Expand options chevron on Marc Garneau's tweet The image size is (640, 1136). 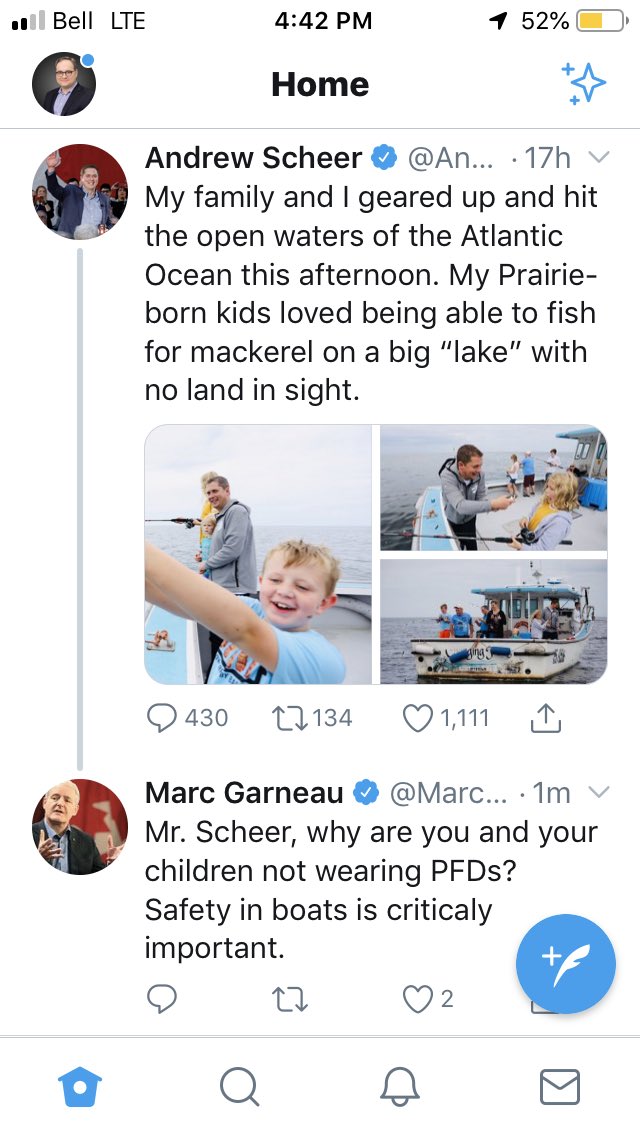click(599, 793)
